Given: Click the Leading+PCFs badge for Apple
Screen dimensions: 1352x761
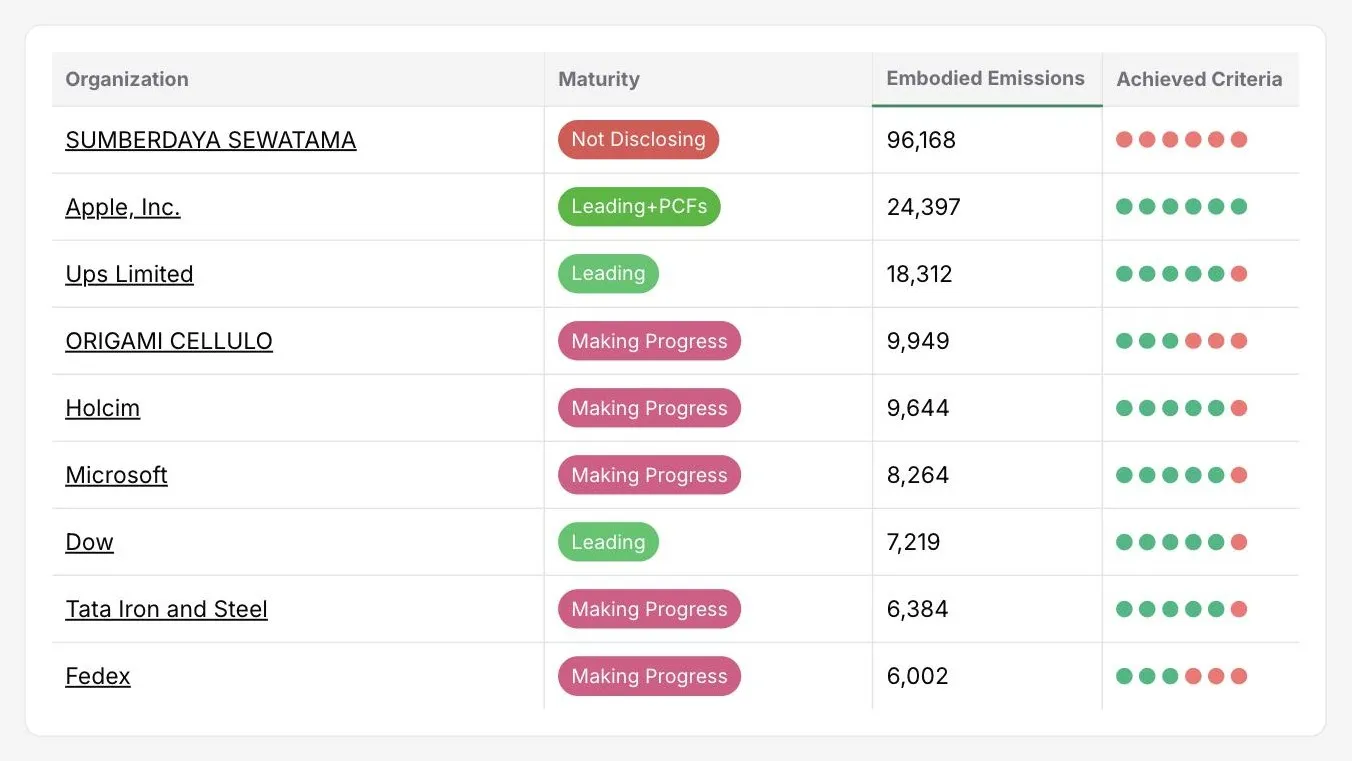Looking at the screenshot, I should click(x=639, y=207).
